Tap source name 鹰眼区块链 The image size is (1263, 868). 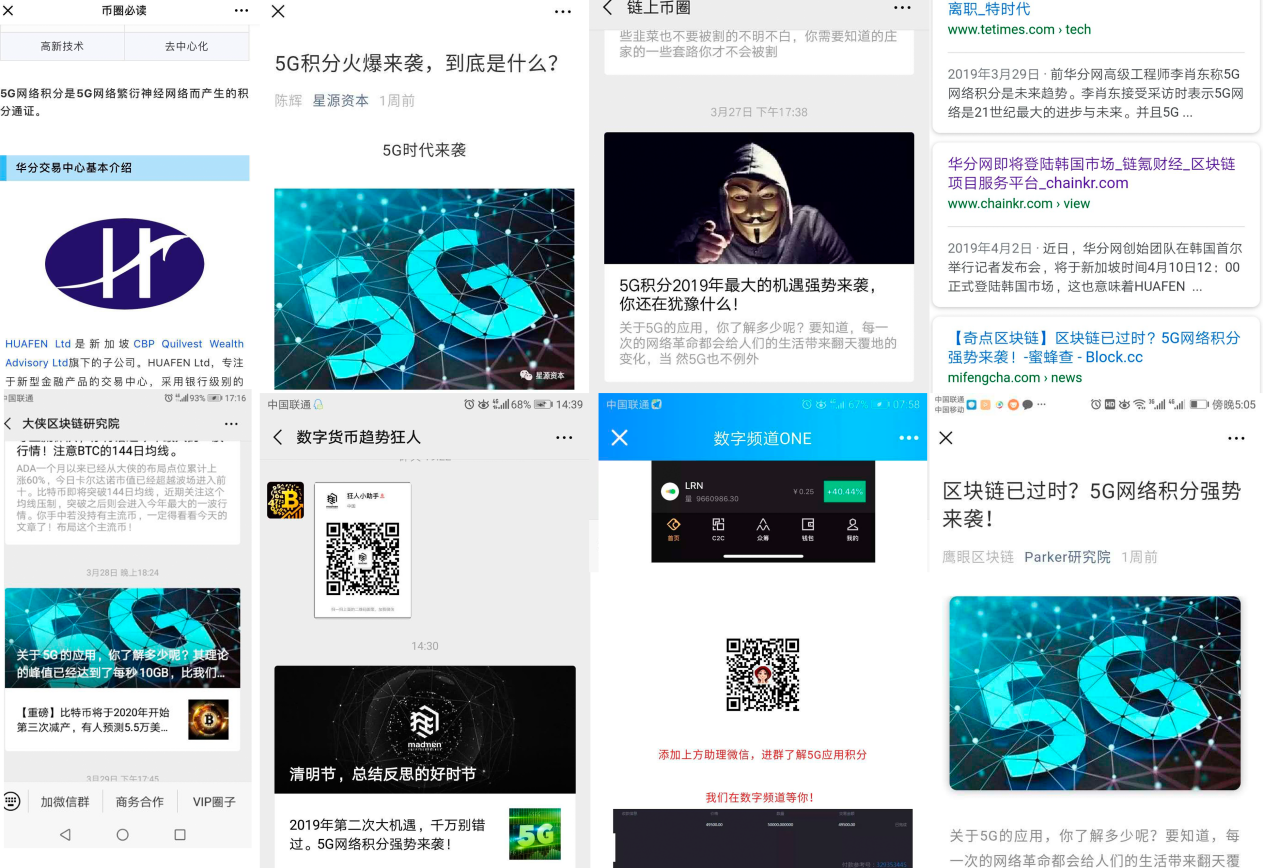978,556
